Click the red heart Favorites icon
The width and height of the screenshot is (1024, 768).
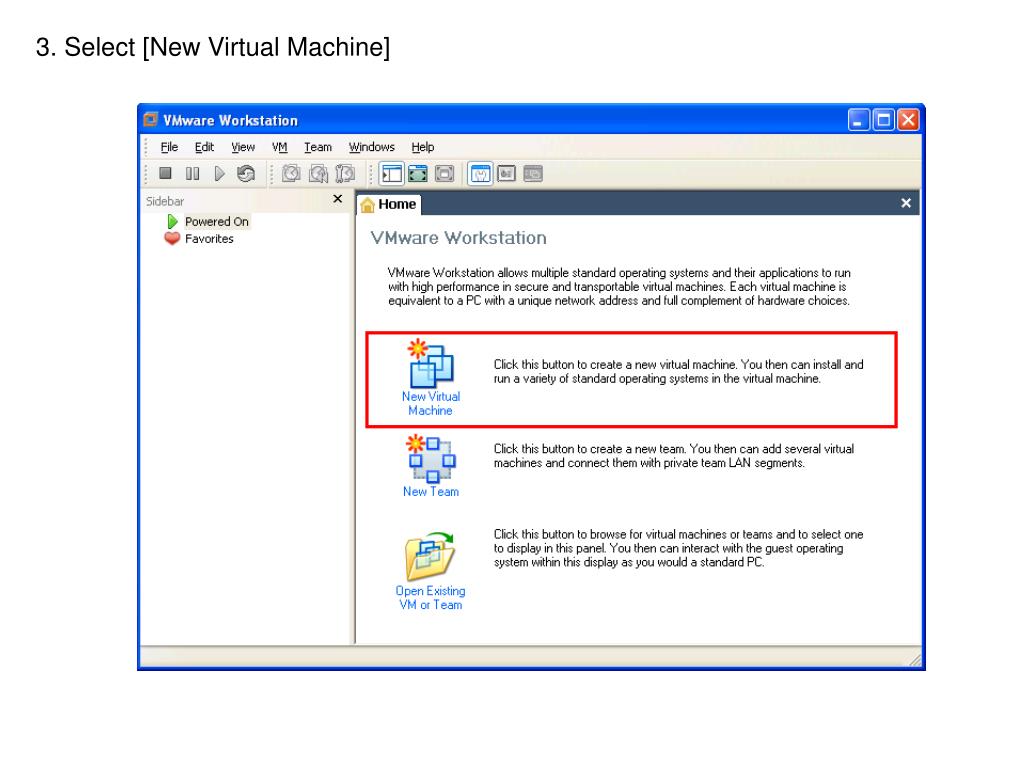point(172,238)
